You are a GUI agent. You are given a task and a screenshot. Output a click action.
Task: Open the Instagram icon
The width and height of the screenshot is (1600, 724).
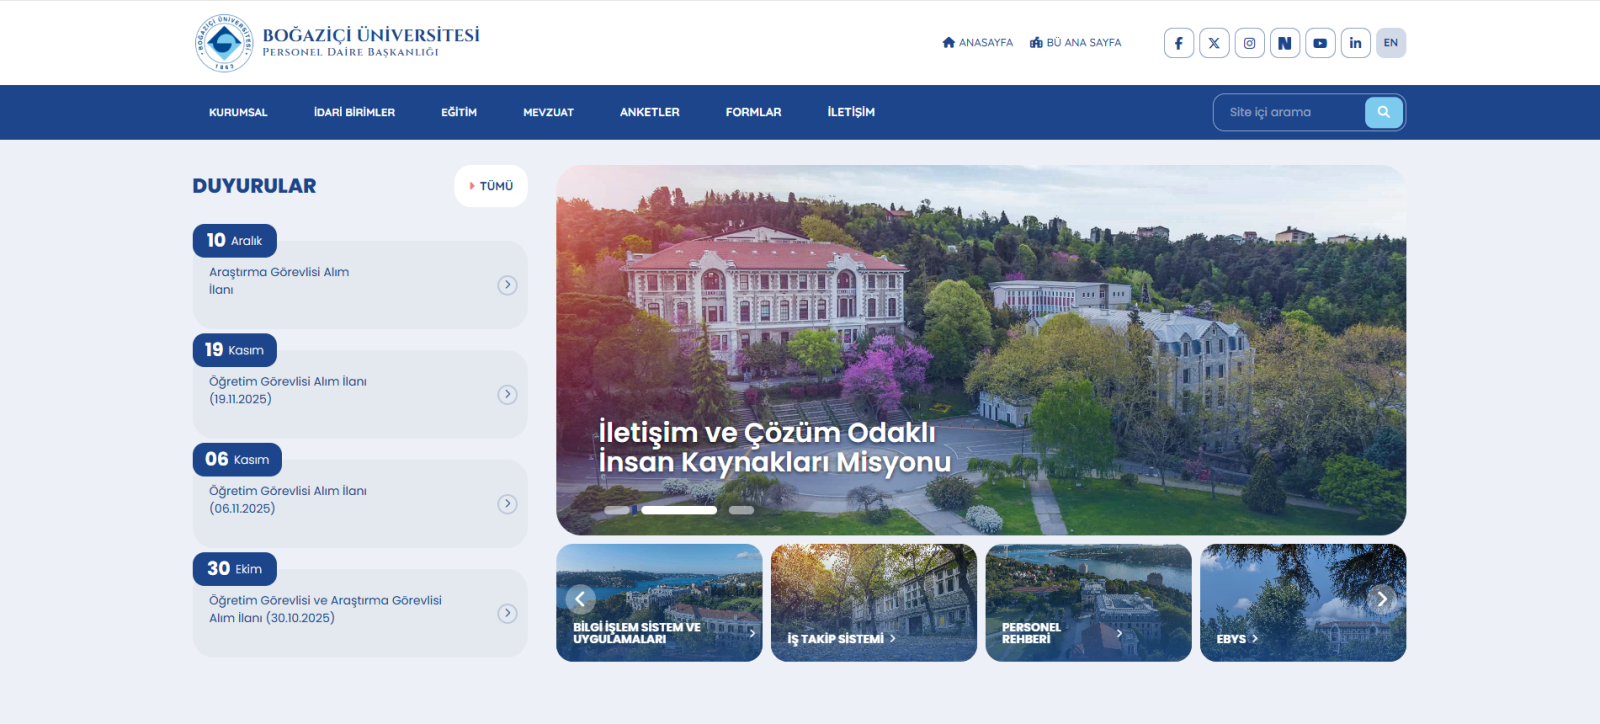coord(1249,43)
